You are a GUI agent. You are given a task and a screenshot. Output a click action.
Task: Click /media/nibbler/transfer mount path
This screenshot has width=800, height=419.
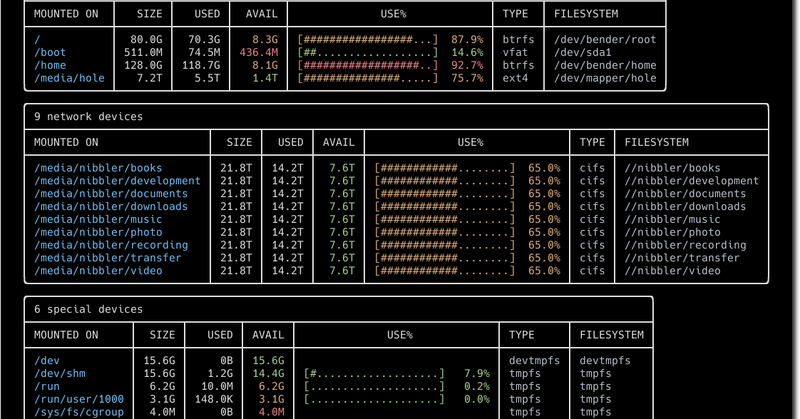[108, 258]
